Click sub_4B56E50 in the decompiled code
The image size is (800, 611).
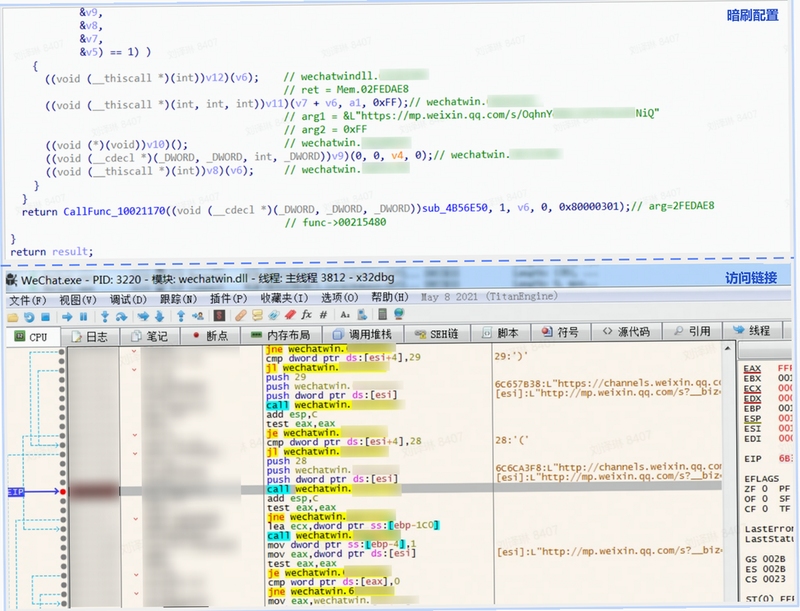pyautogui.click(x=455, y=209)
